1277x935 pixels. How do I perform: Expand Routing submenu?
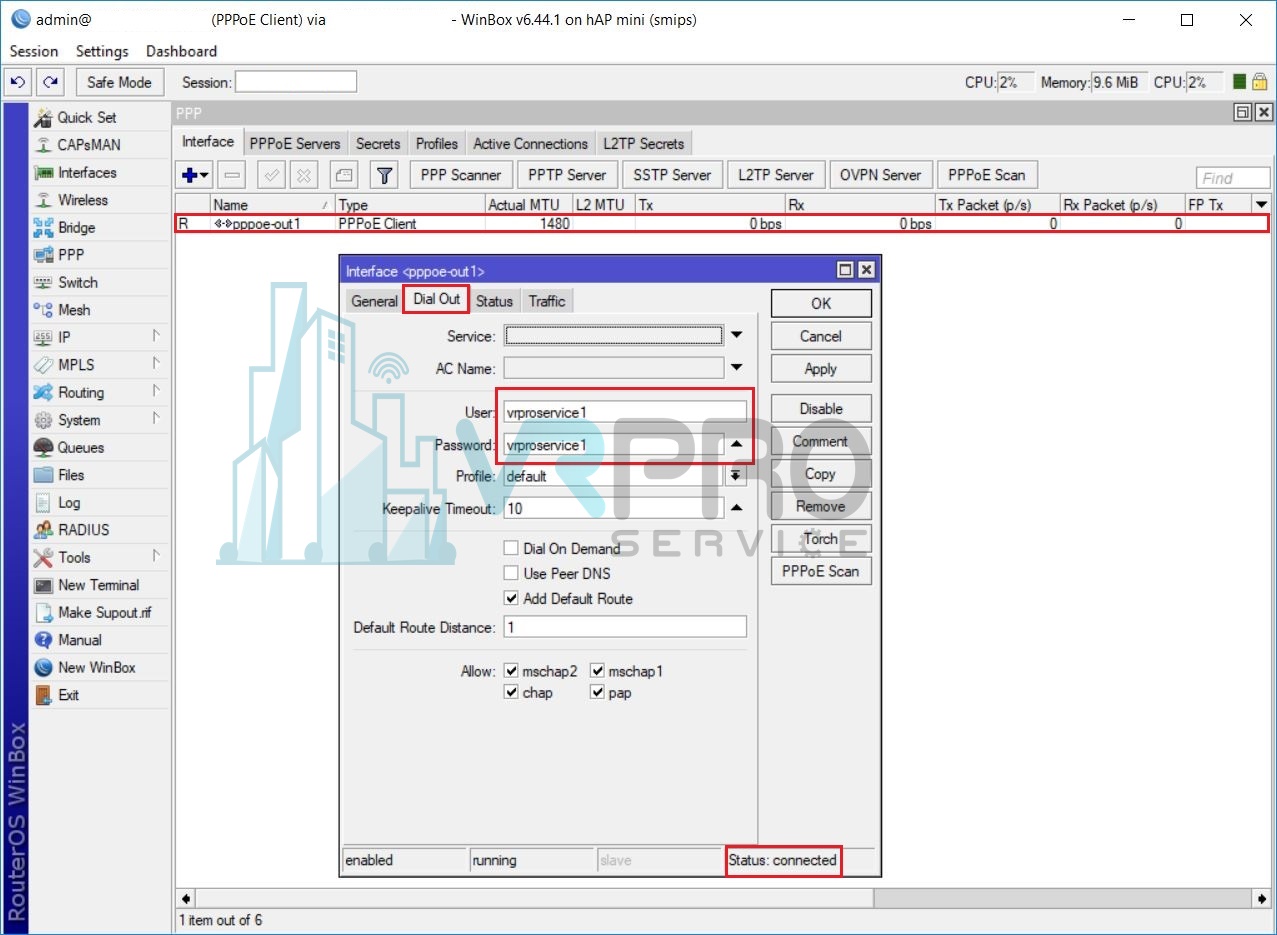[156, 392]
